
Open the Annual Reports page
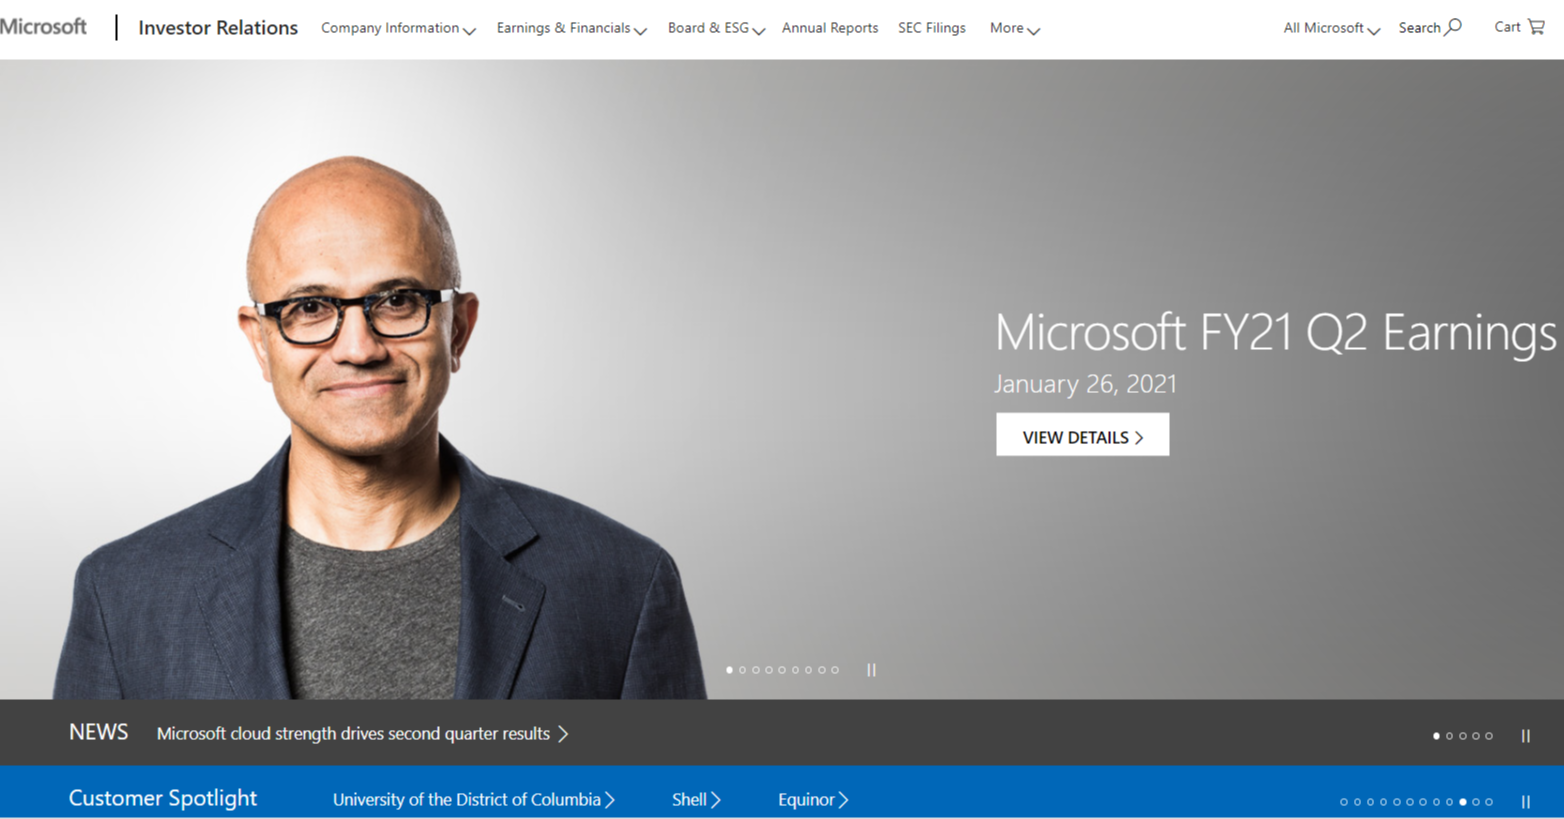830,28
